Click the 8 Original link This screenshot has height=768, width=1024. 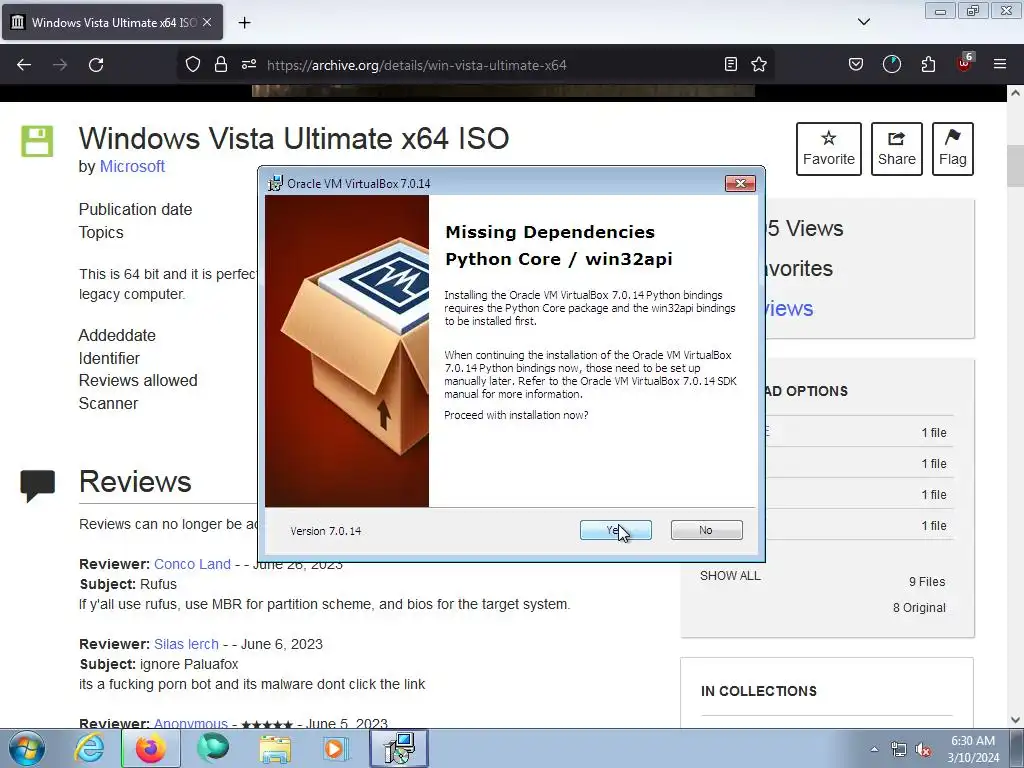(919, 608)
